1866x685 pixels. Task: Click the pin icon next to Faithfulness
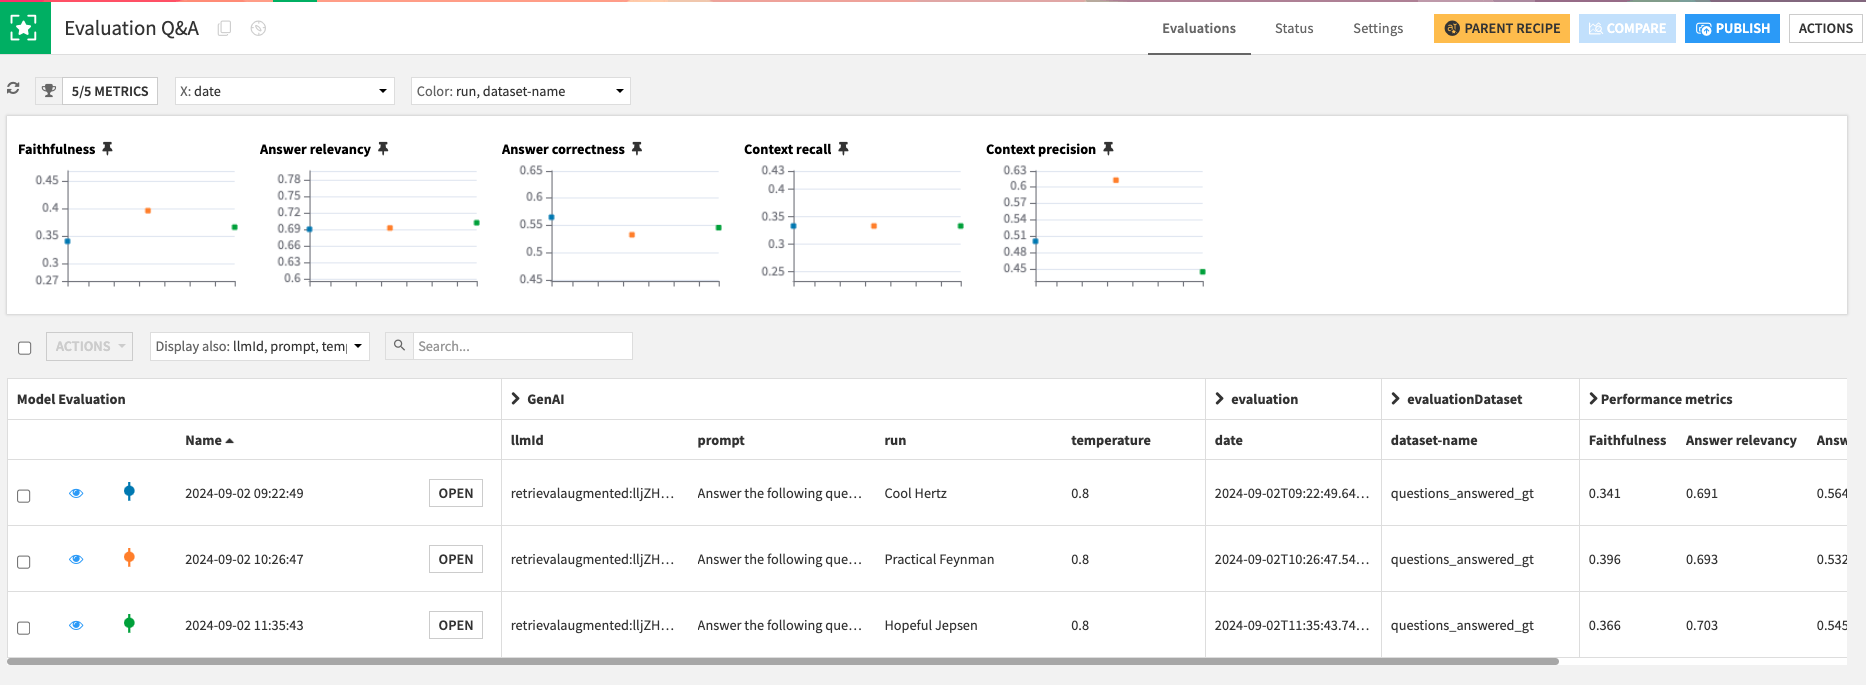point(107,149)
